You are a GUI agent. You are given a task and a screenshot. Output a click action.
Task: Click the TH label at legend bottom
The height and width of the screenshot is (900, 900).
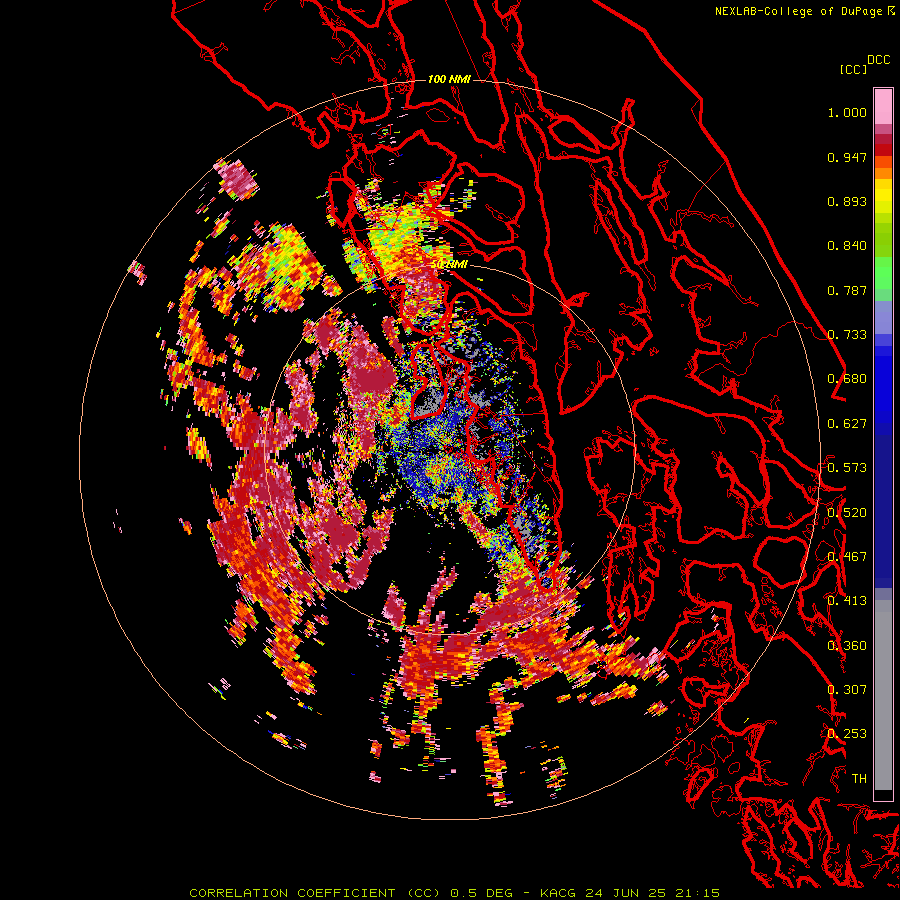(x=859, y=779)
